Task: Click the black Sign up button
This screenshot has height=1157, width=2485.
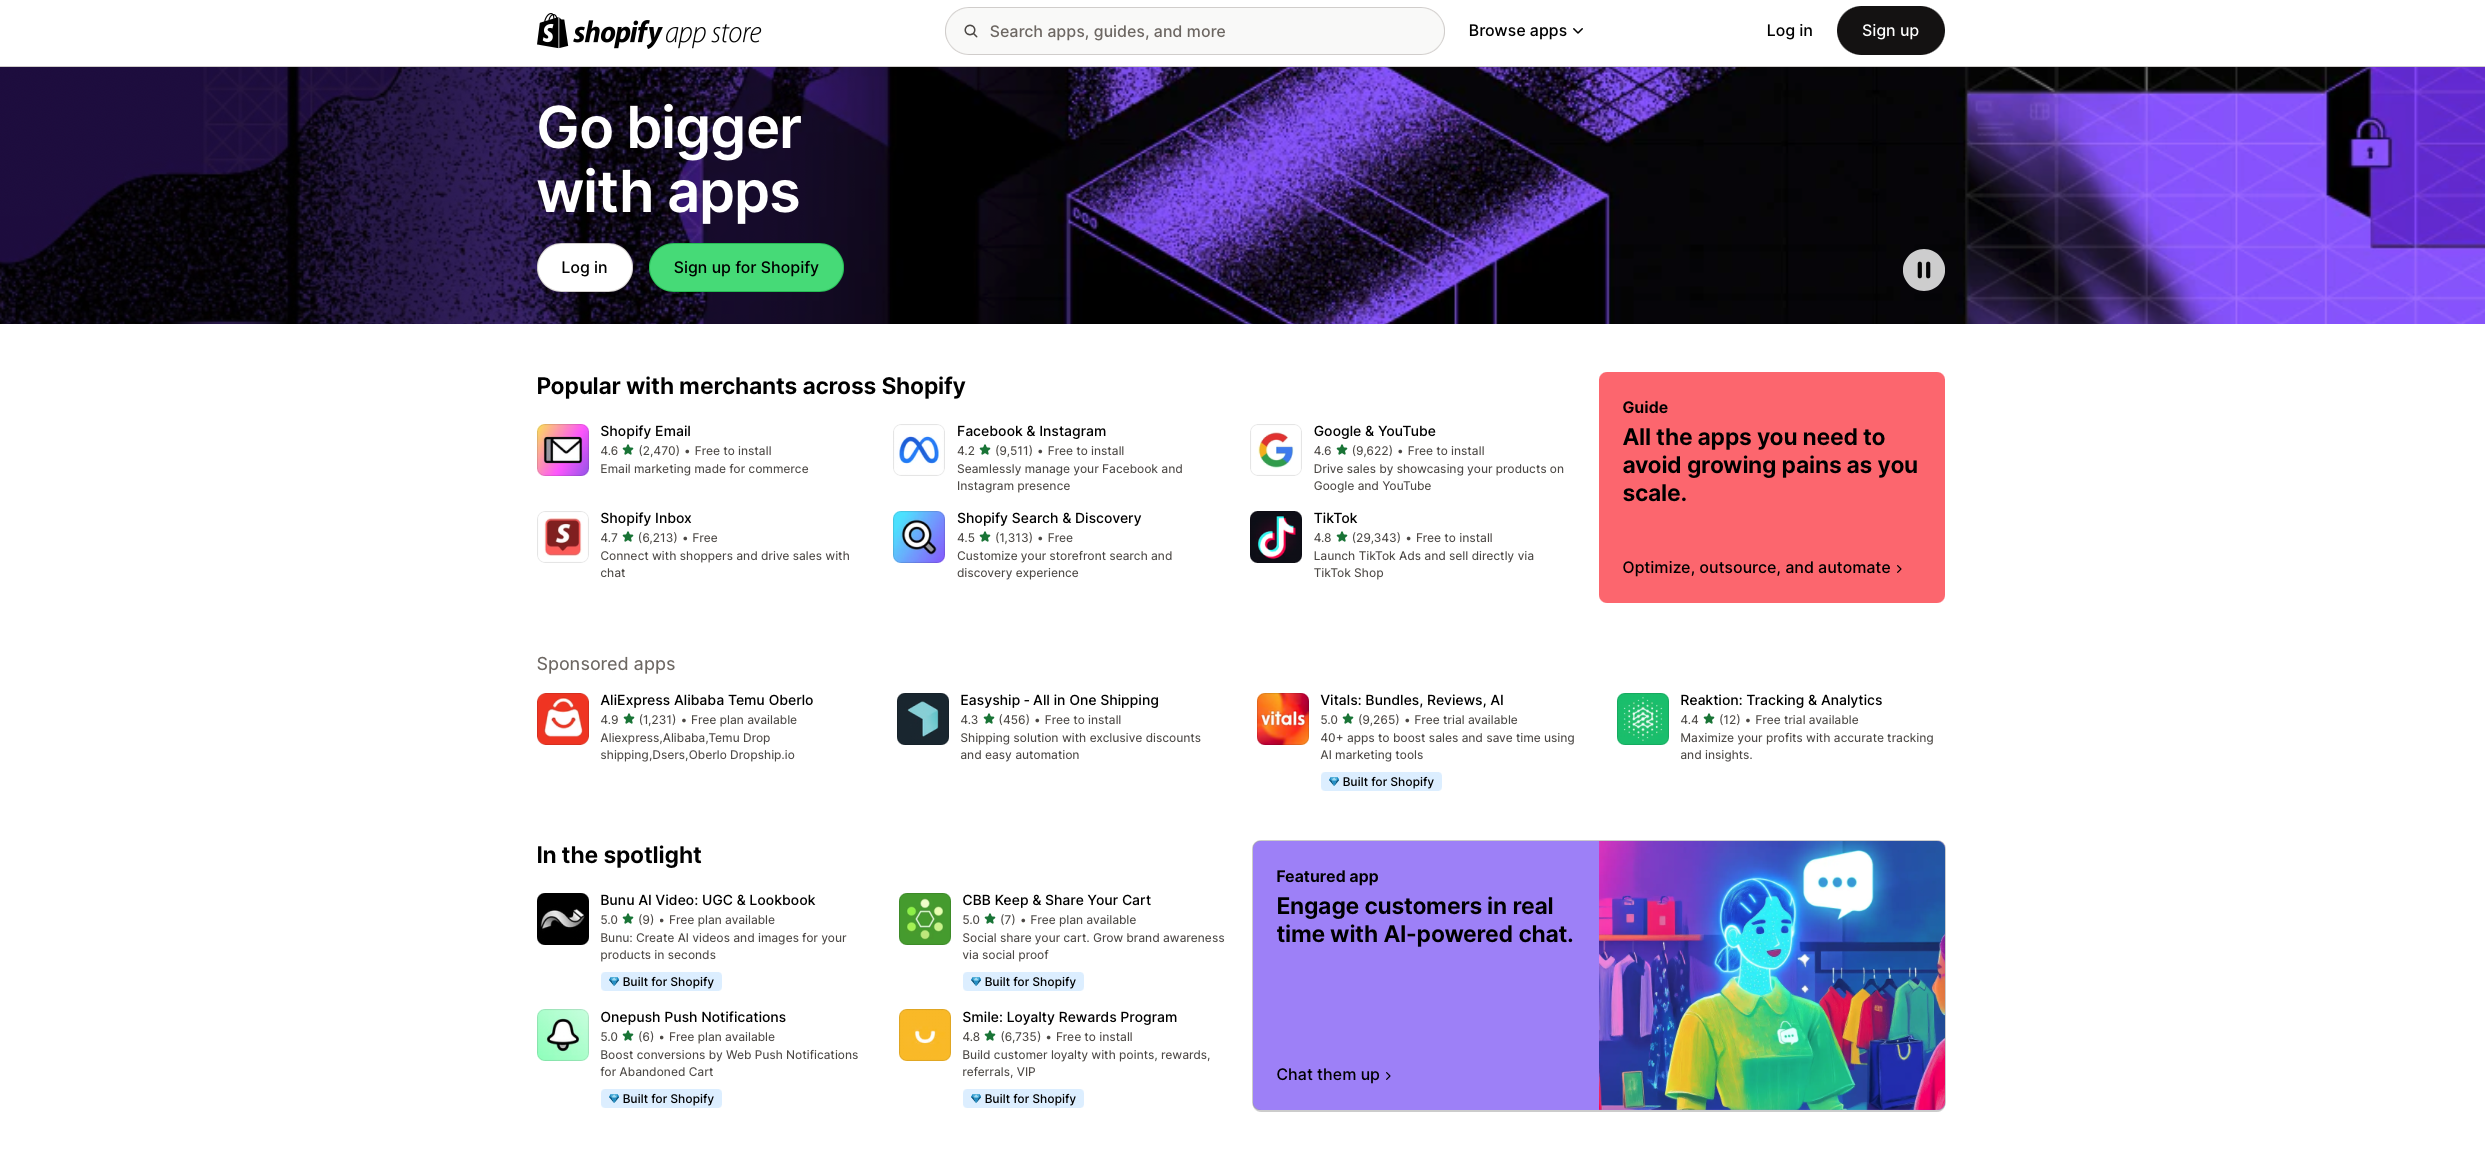Action: tap(1890, 31)
